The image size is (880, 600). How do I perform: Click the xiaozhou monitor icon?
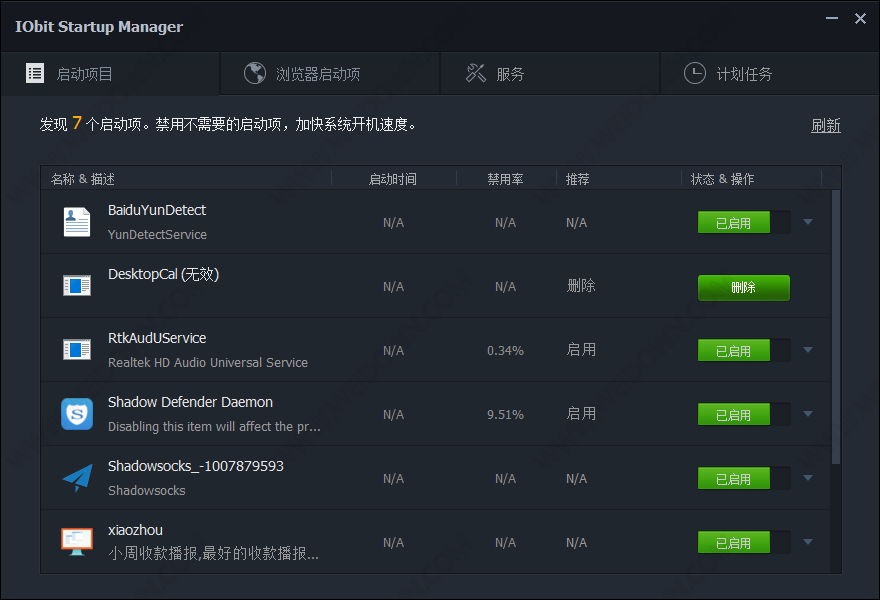(x=77, y=542)
